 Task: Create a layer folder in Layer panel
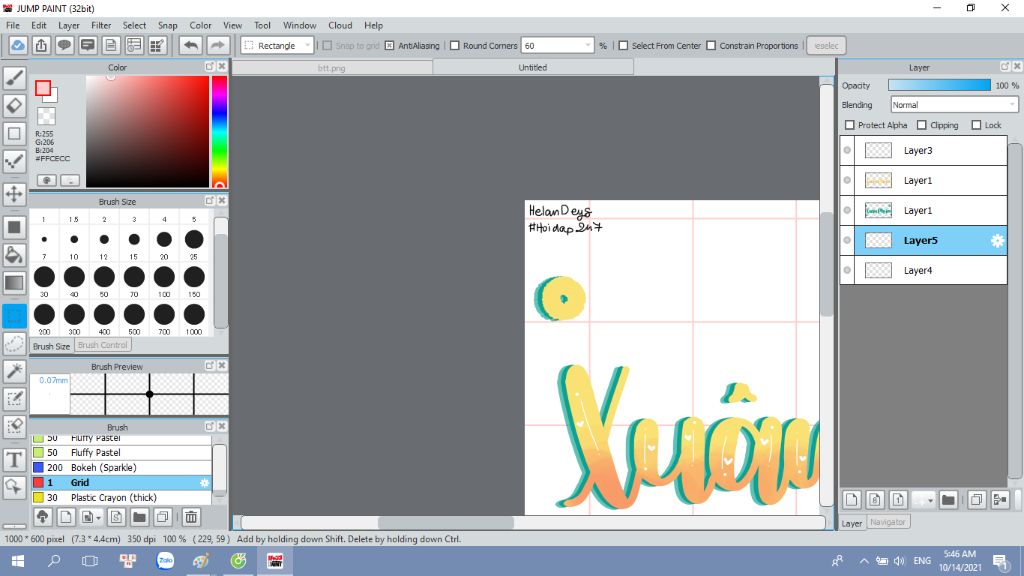click(x=948, y=500)
